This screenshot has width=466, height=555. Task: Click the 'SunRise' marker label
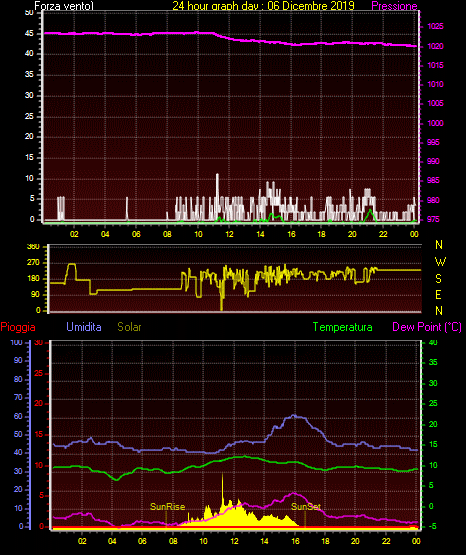(167, 507)
